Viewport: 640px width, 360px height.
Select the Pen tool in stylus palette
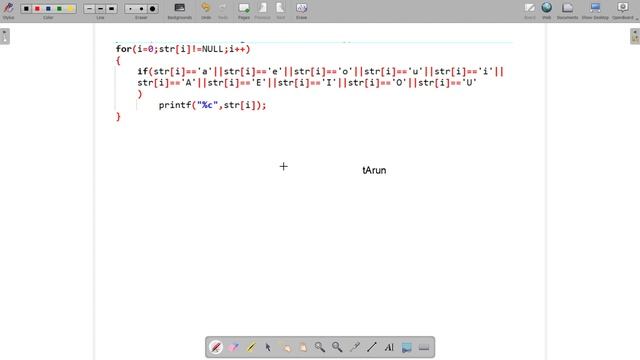click(x=216, y=347)
